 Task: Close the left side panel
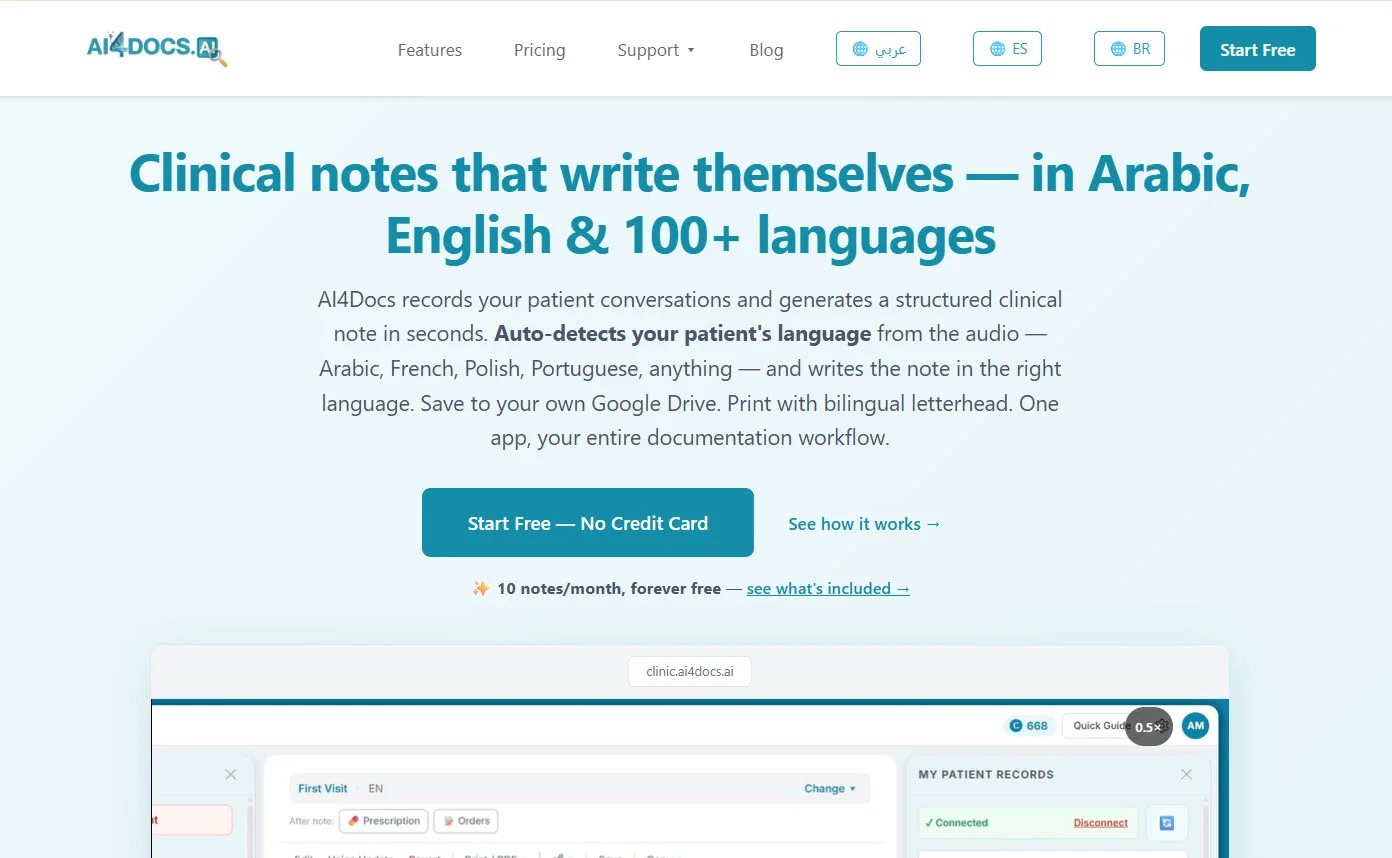point(231,774)
